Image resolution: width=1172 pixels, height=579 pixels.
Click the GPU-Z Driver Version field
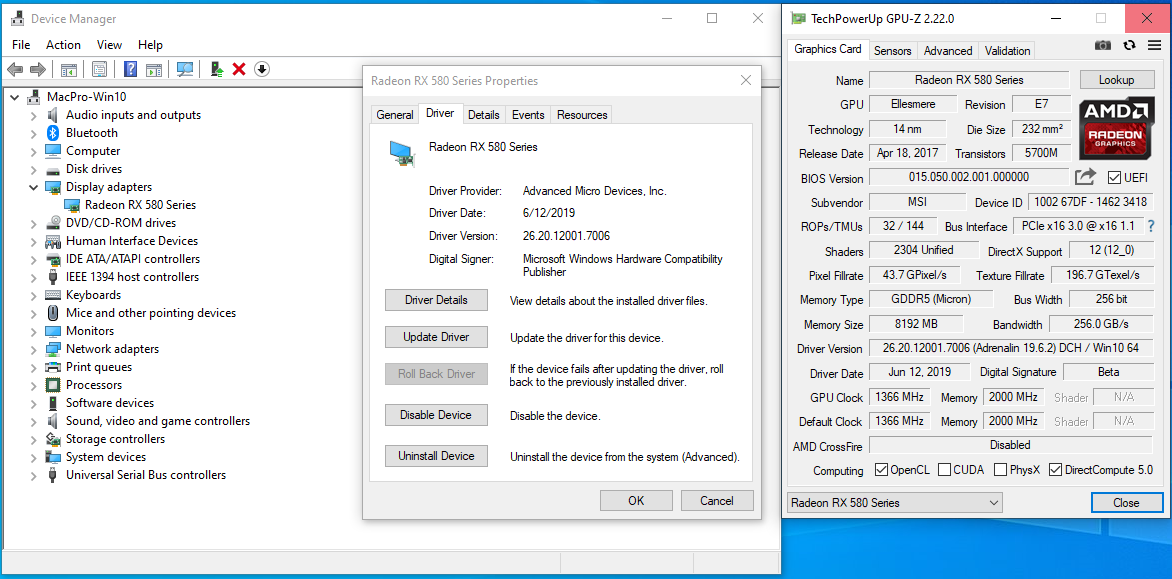[x=1011, y=348]
